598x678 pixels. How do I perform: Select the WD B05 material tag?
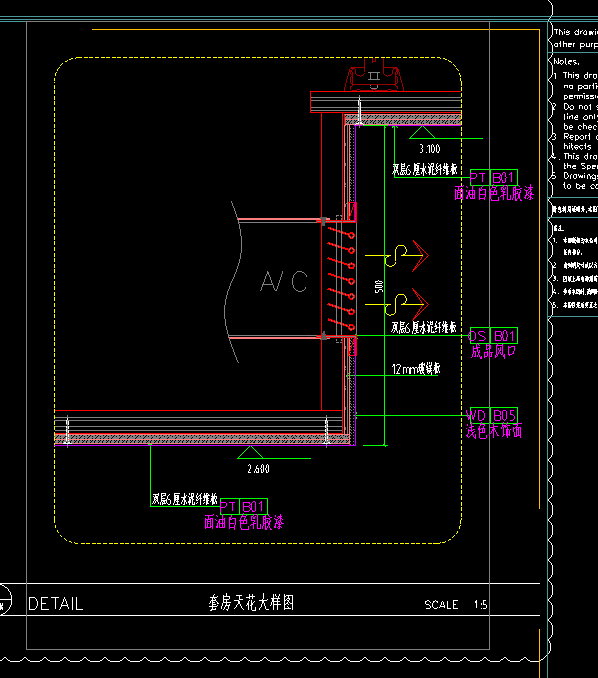(492, 416)
